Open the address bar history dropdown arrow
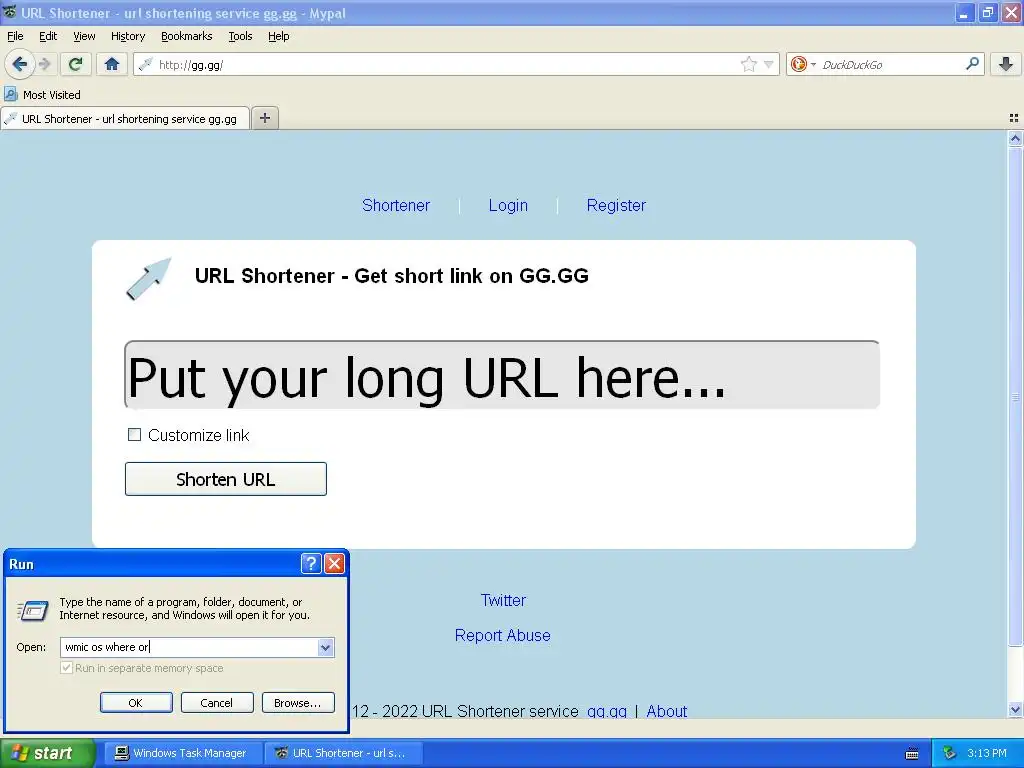This screenshot has width=1024, height=768. click(x=769, y=64)
